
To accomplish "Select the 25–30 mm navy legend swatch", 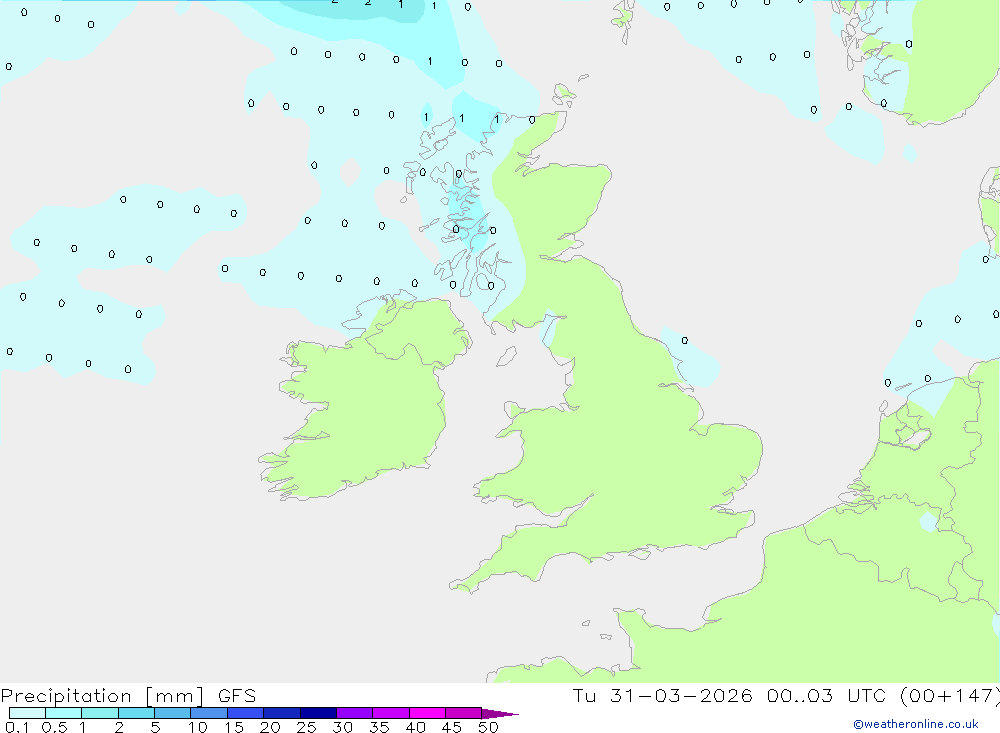I will pyautogui.click(x=318, y=713).
